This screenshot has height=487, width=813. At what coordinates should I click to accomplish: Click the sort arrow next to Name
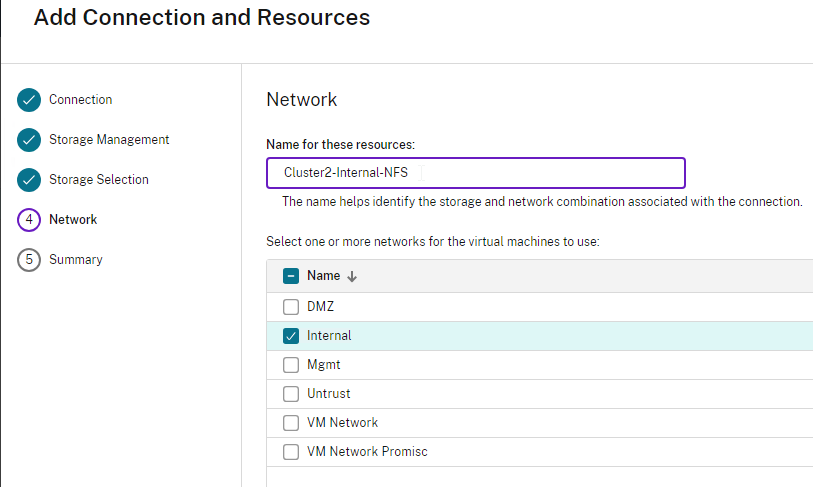(352, 276)
